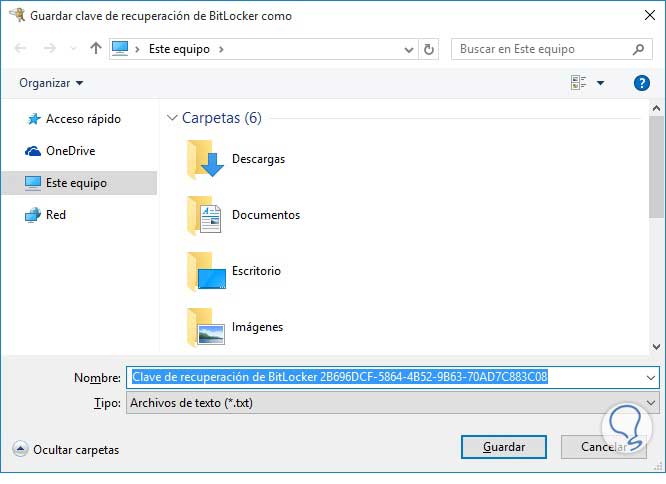Expand chevron after 'Este equipo' in address bar
This screenshot has width=666, height=484.
(x=221, y=49)
